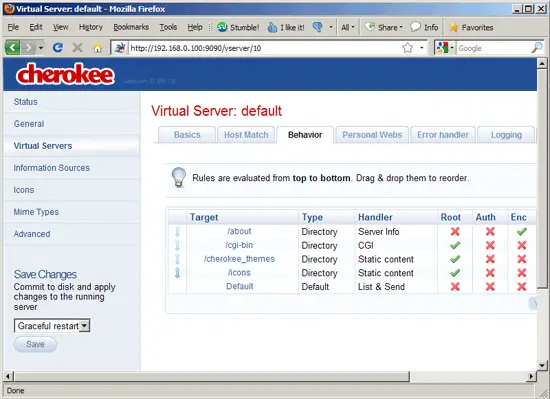
Task: Click the Stop loading X icon
Action: (78, 48)
